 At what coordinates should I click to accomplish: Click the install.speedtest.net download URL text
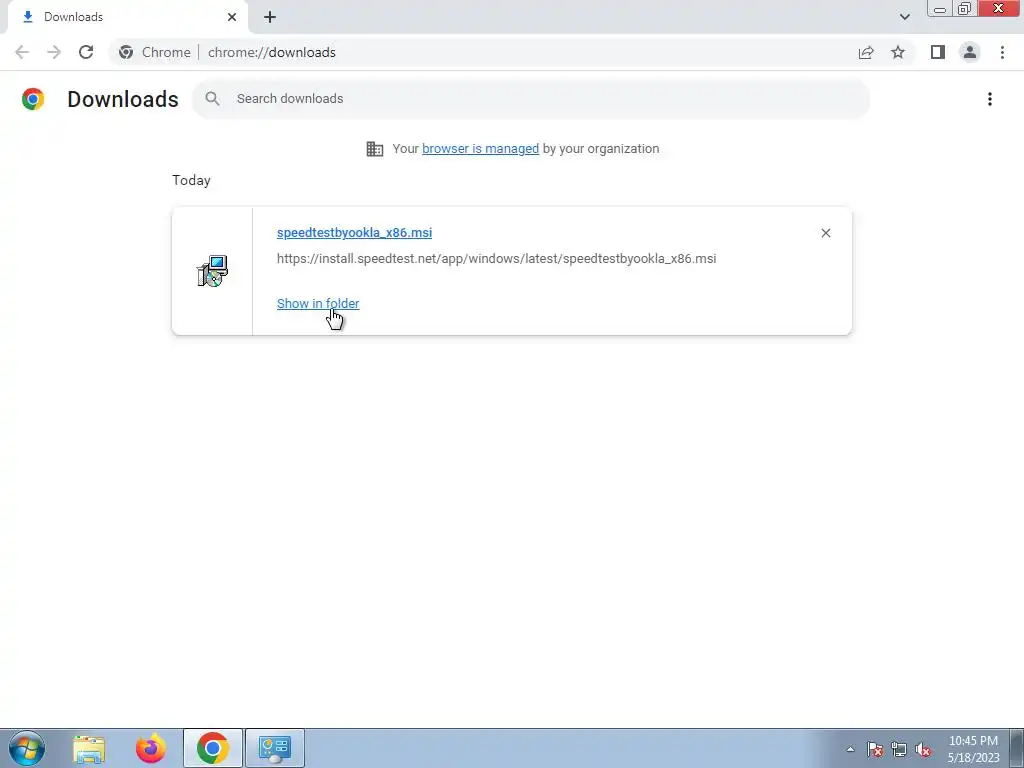coord(496,259)
